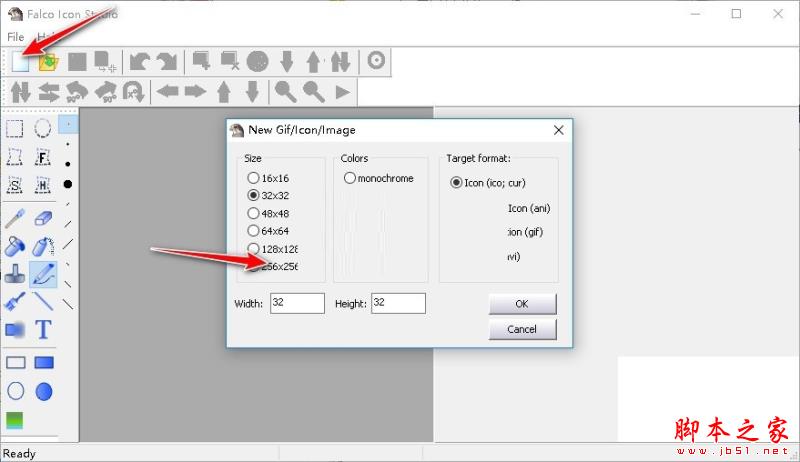Select the Ellipse selection tool
The height and width of the screenshot is (462, 800).
click(x=42, y=128)
